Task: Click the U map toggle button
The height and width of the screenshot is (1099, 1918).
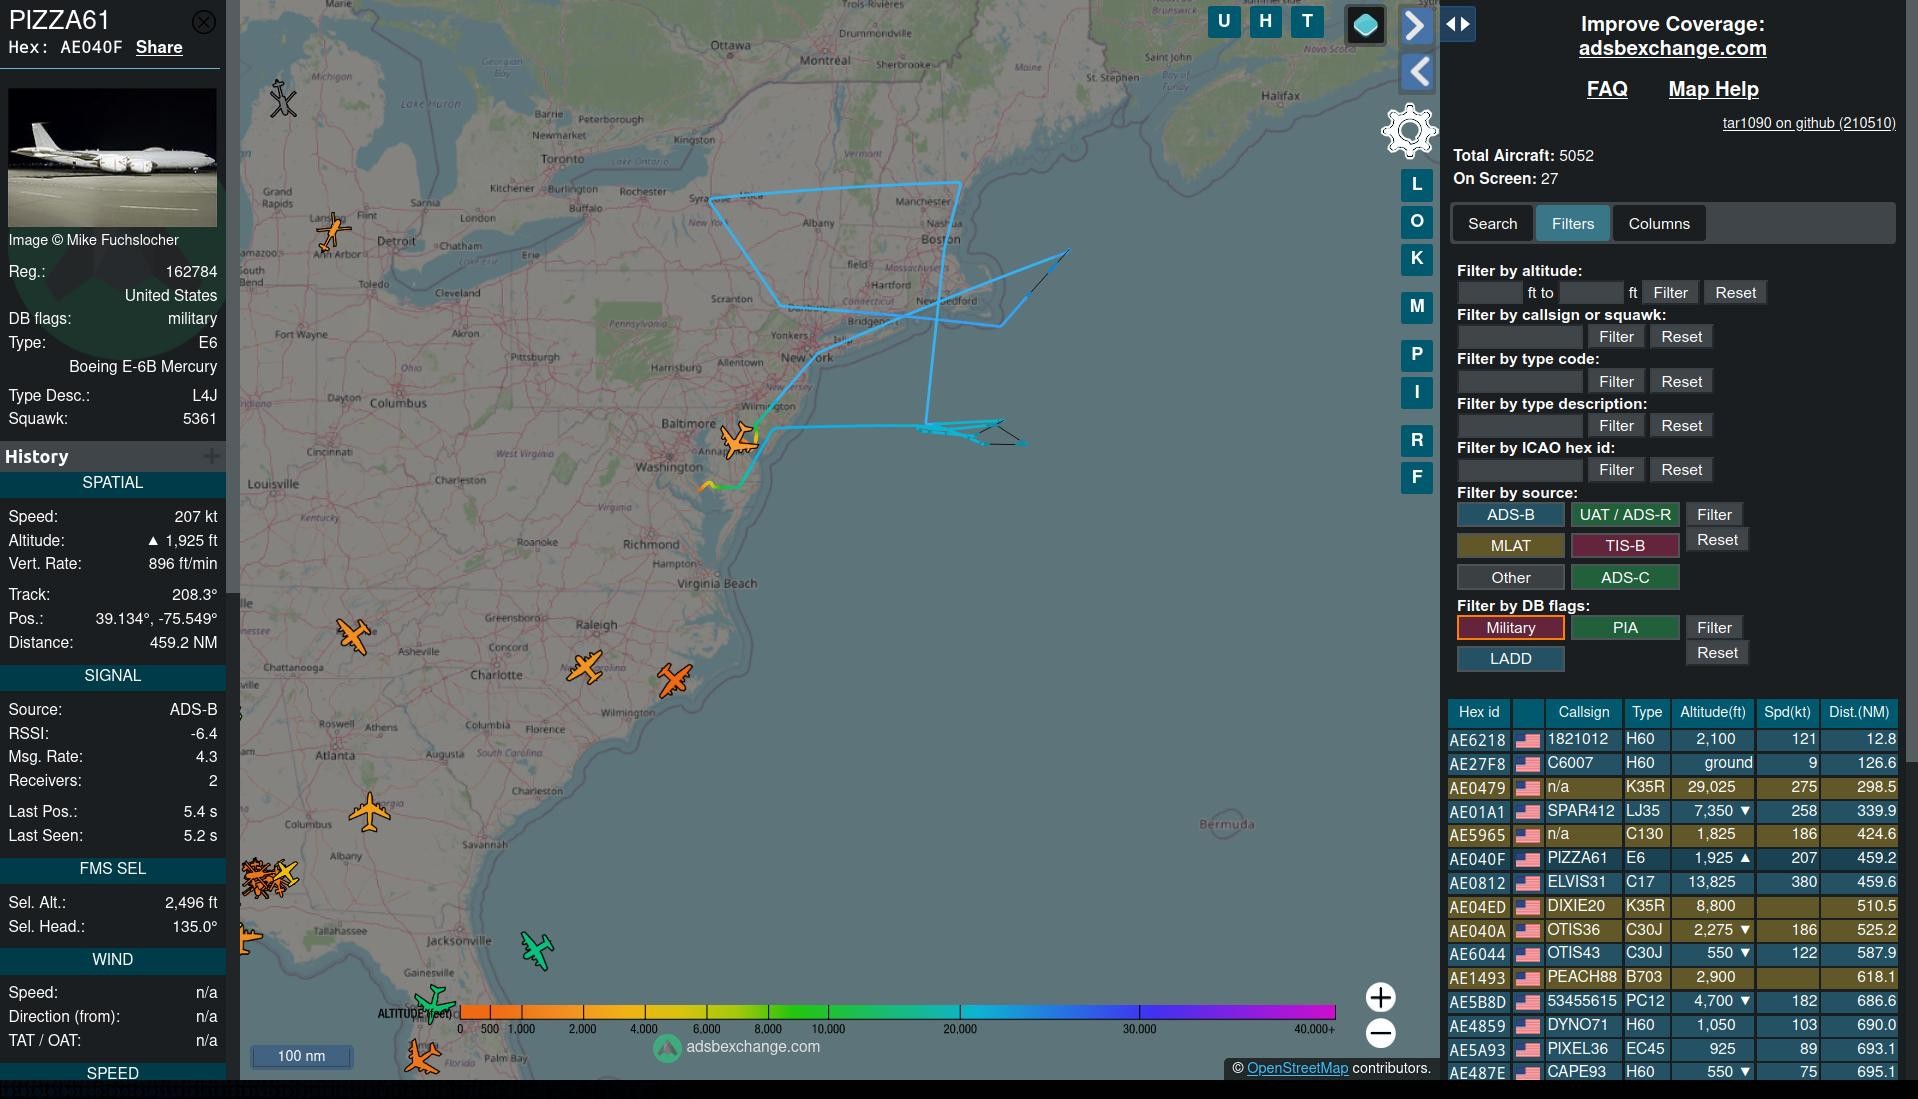Action: point(1224,22)
